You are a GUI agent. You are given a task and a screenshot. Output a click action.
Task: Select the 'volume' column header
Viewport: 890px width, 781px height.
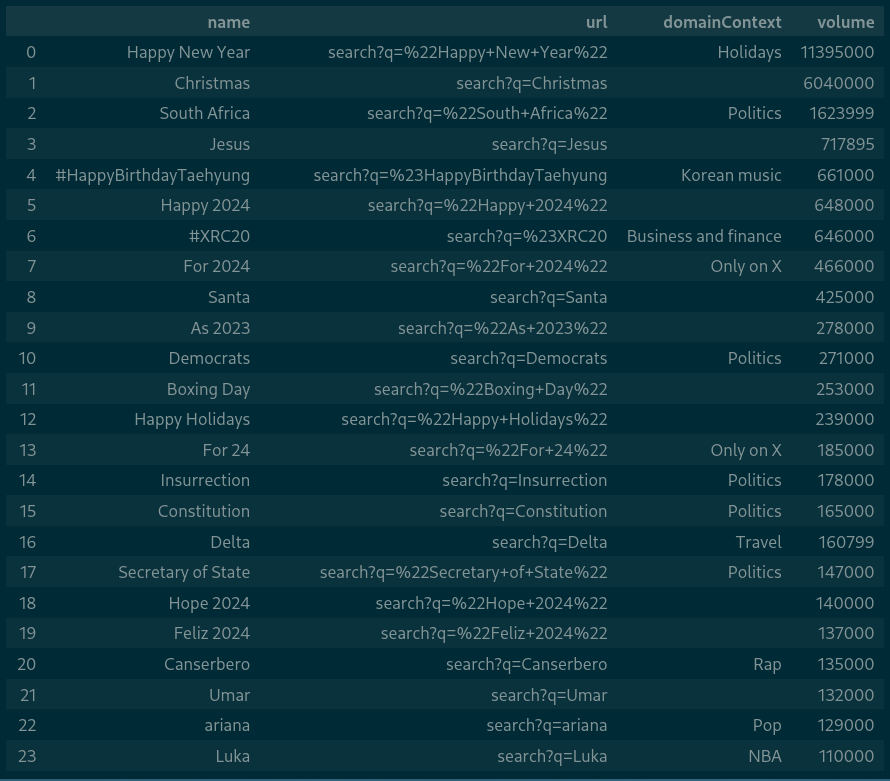845,22
